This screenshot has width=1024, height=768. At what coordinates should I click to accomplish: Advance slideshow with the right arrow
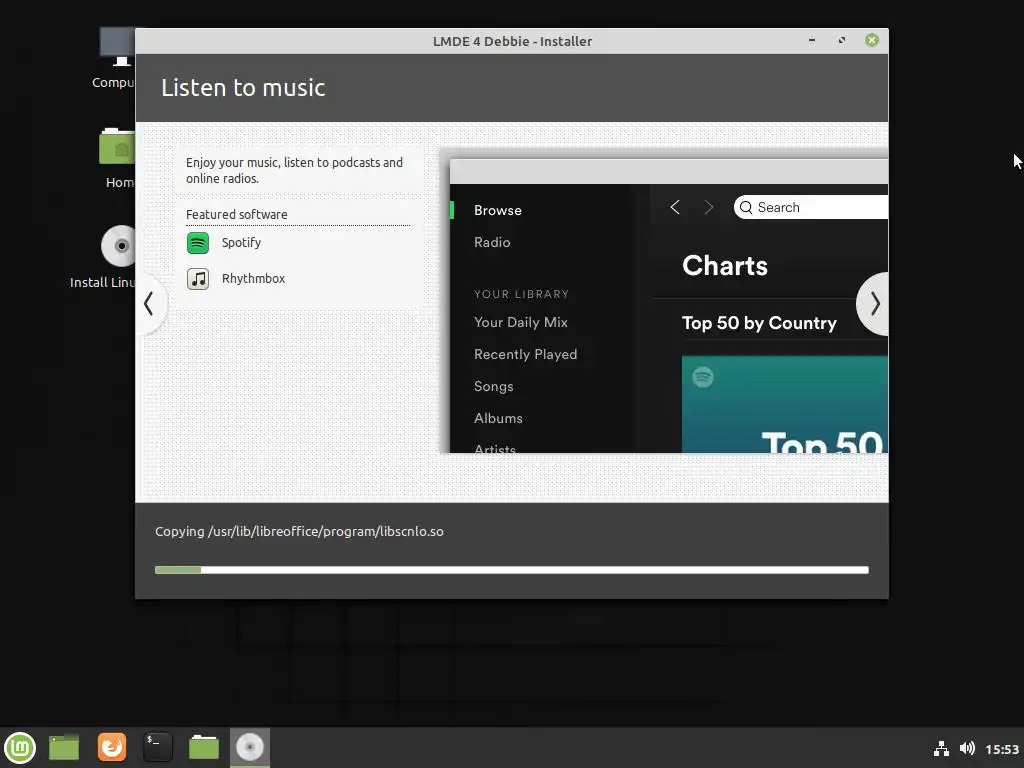[874, 304]
